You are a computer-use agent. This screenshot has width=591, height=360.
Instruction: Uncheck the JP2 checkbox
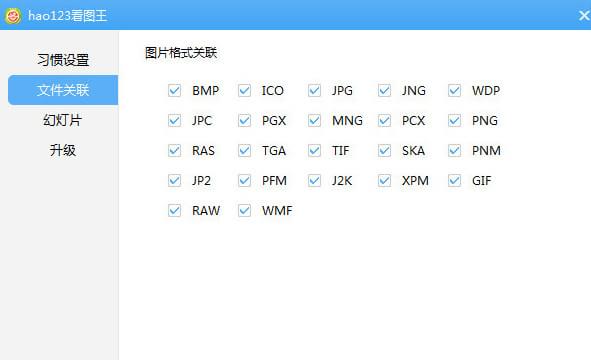(175, 181)
